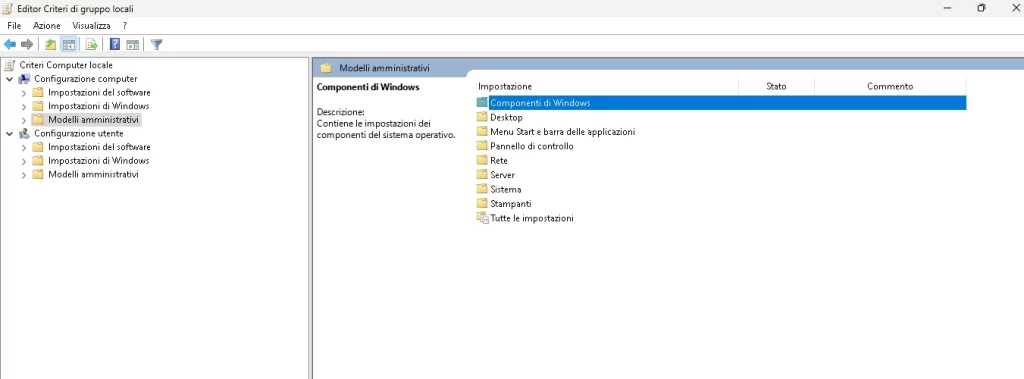
Task: Toggle the Show/Hide console tree button
Action: point(69,44)
